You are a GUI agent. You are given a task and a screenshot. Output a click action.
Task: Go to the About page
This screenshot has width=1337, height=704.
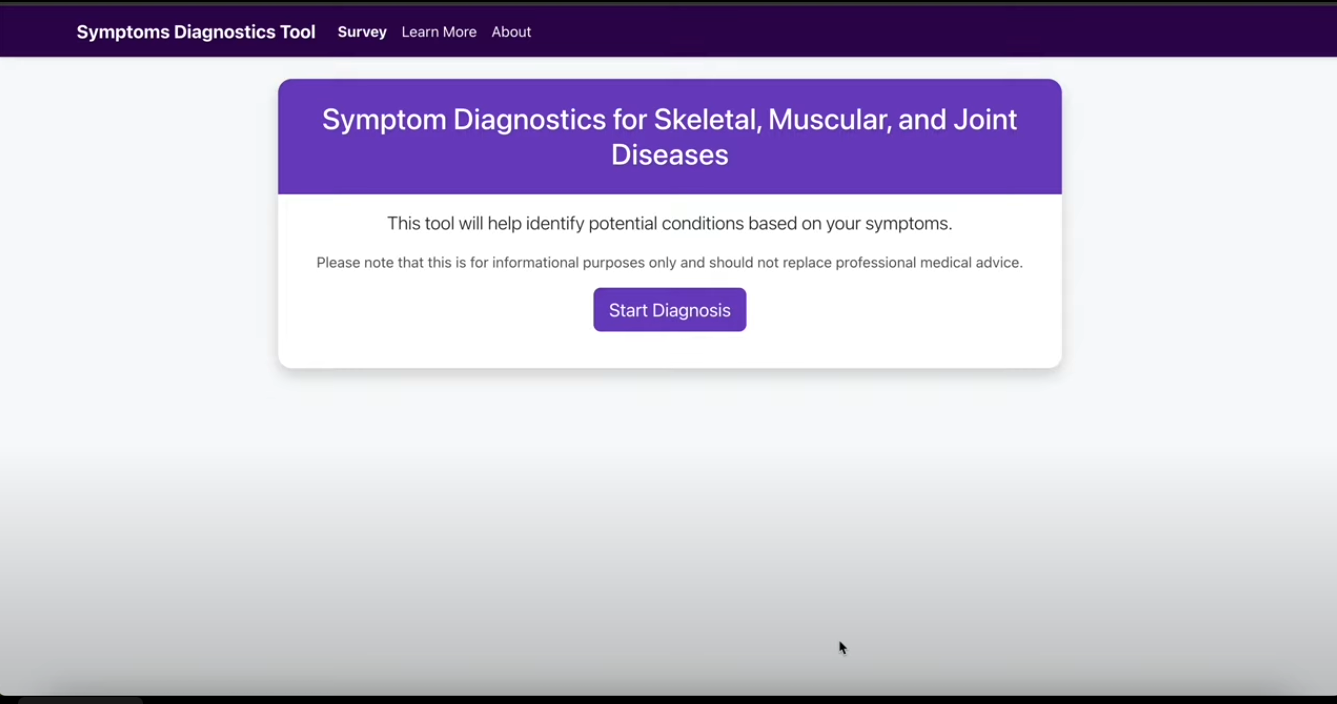pos(511,32)
